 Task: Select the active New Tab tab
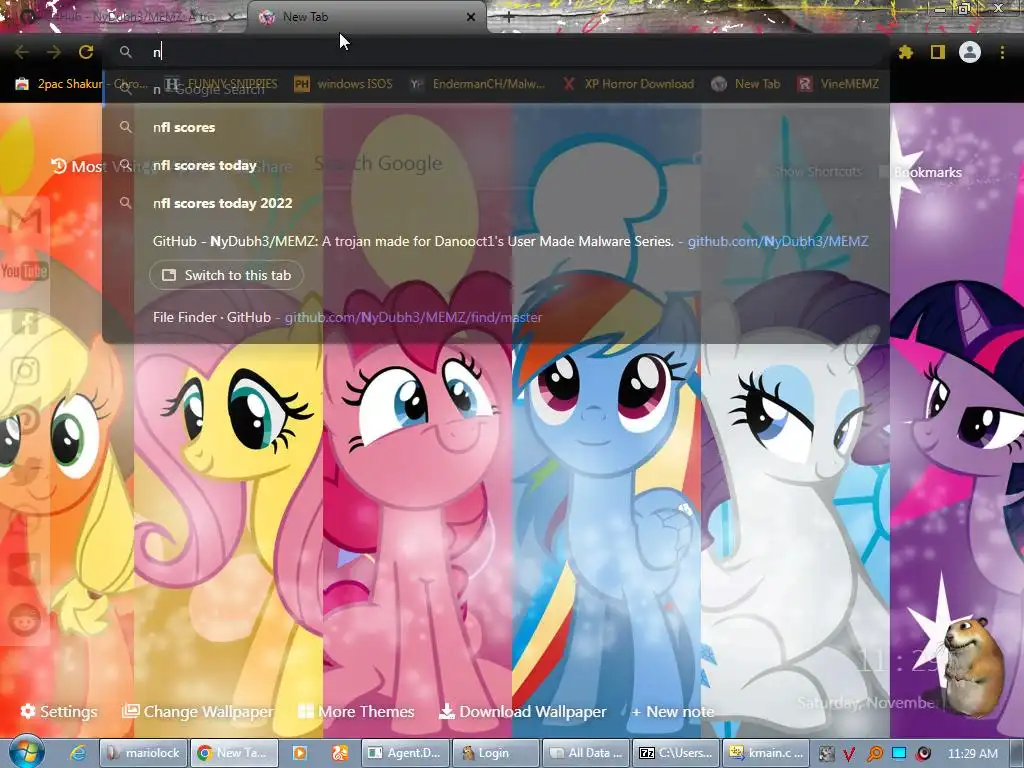[366, 17]
